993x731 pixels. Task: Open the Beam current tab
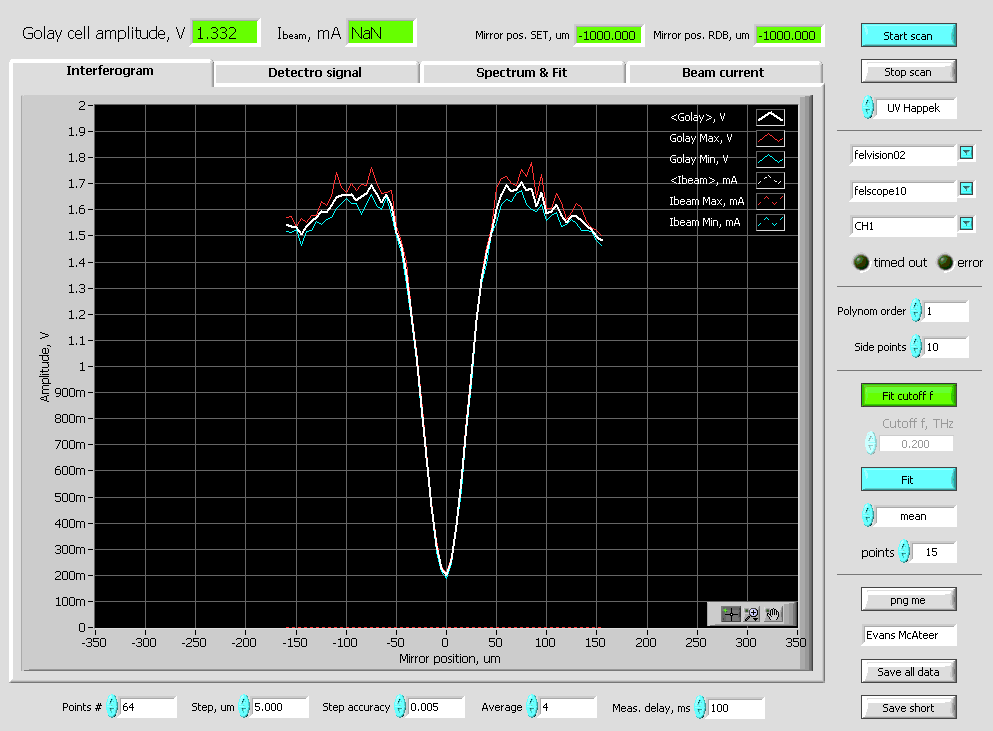coord(723,73)
